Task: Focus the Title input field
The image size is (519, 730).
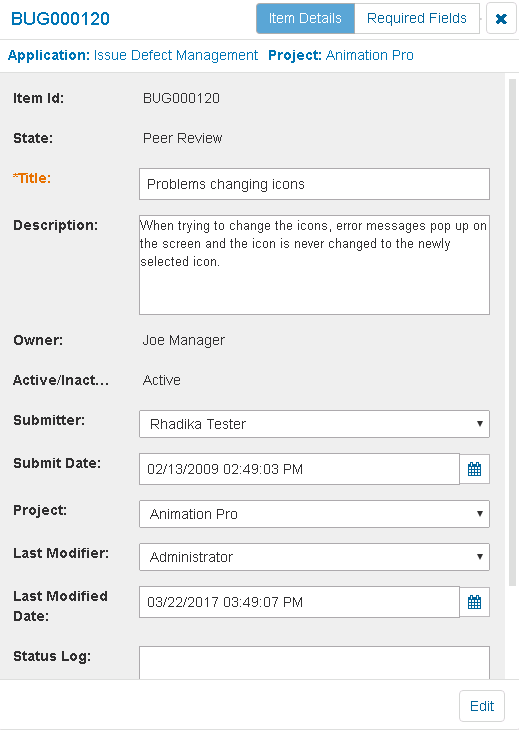Action: click(x=314, y=184)
